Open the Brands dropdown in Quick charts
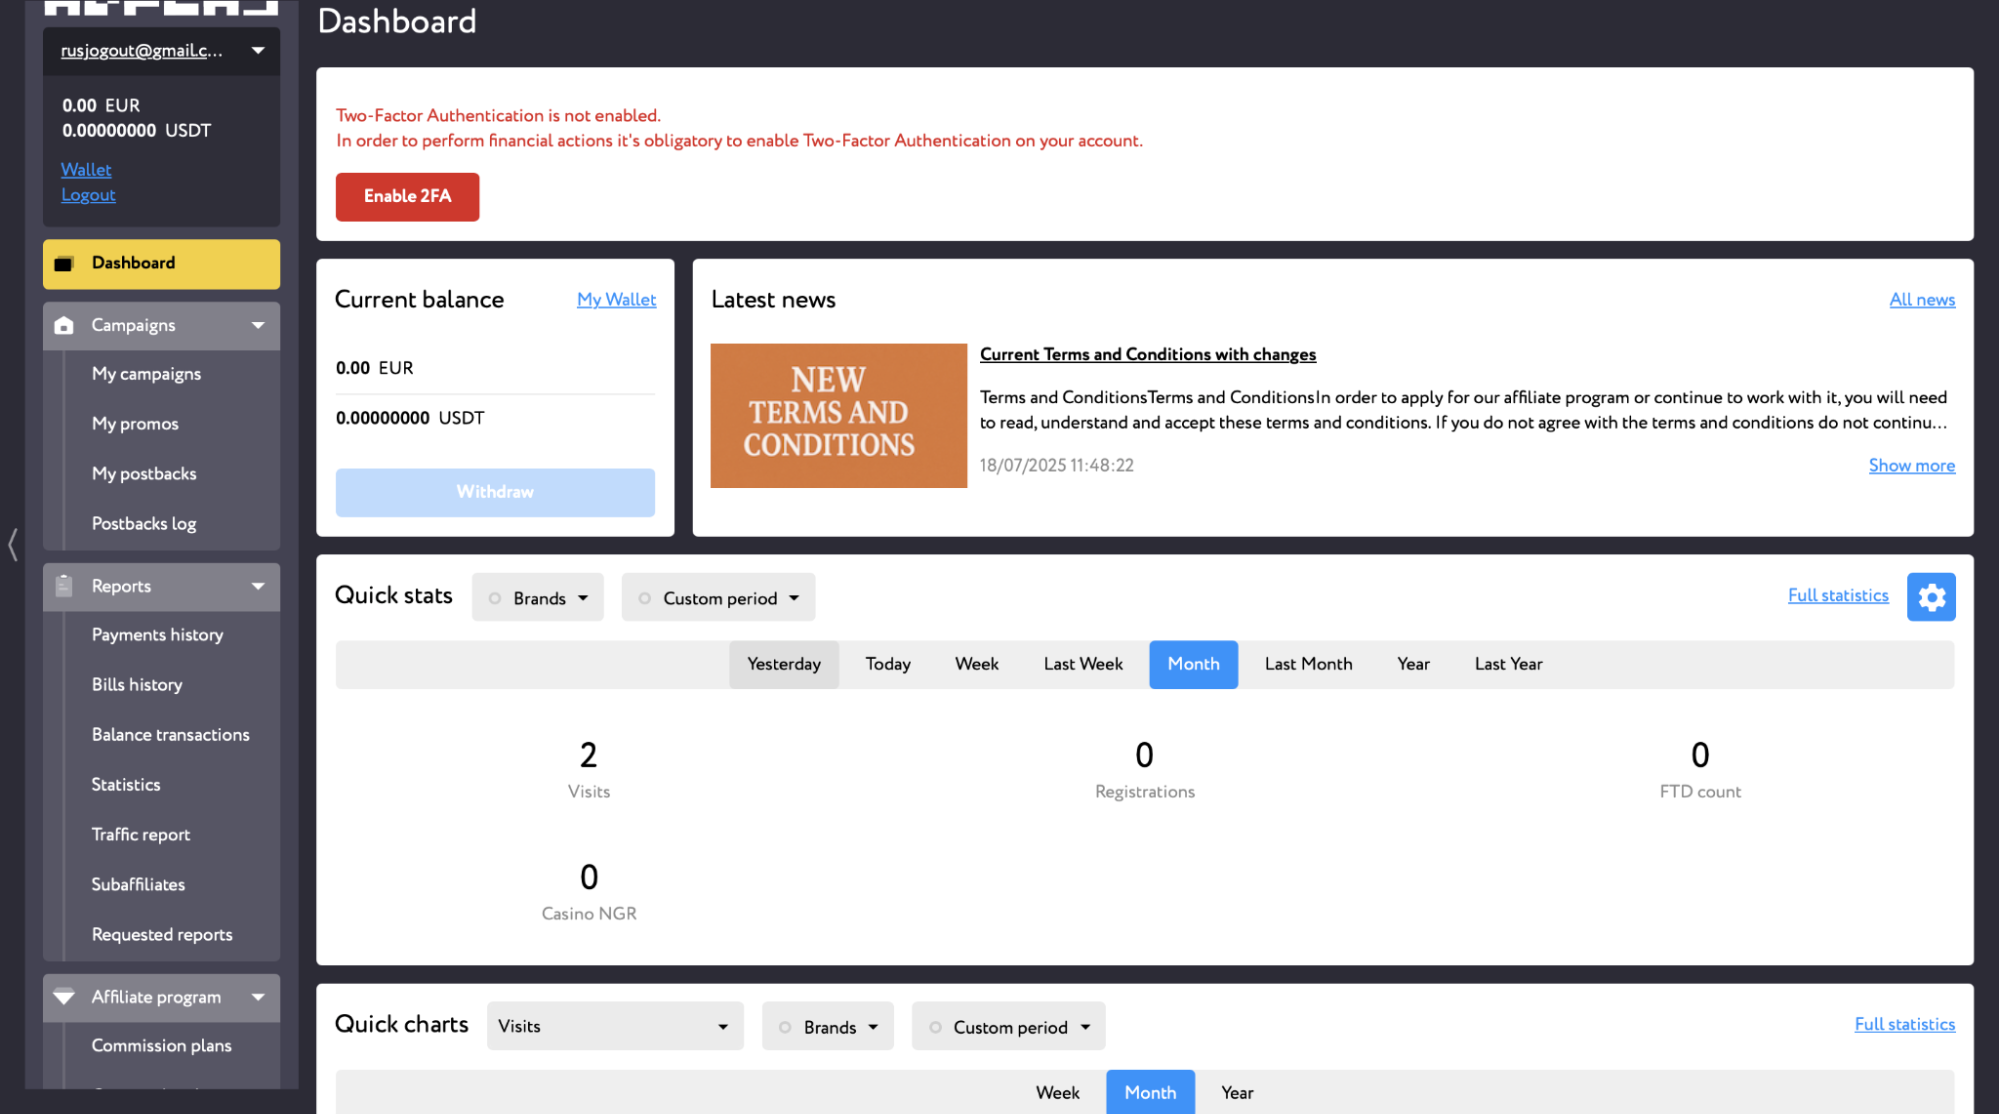 click(x=828, y=1027)
